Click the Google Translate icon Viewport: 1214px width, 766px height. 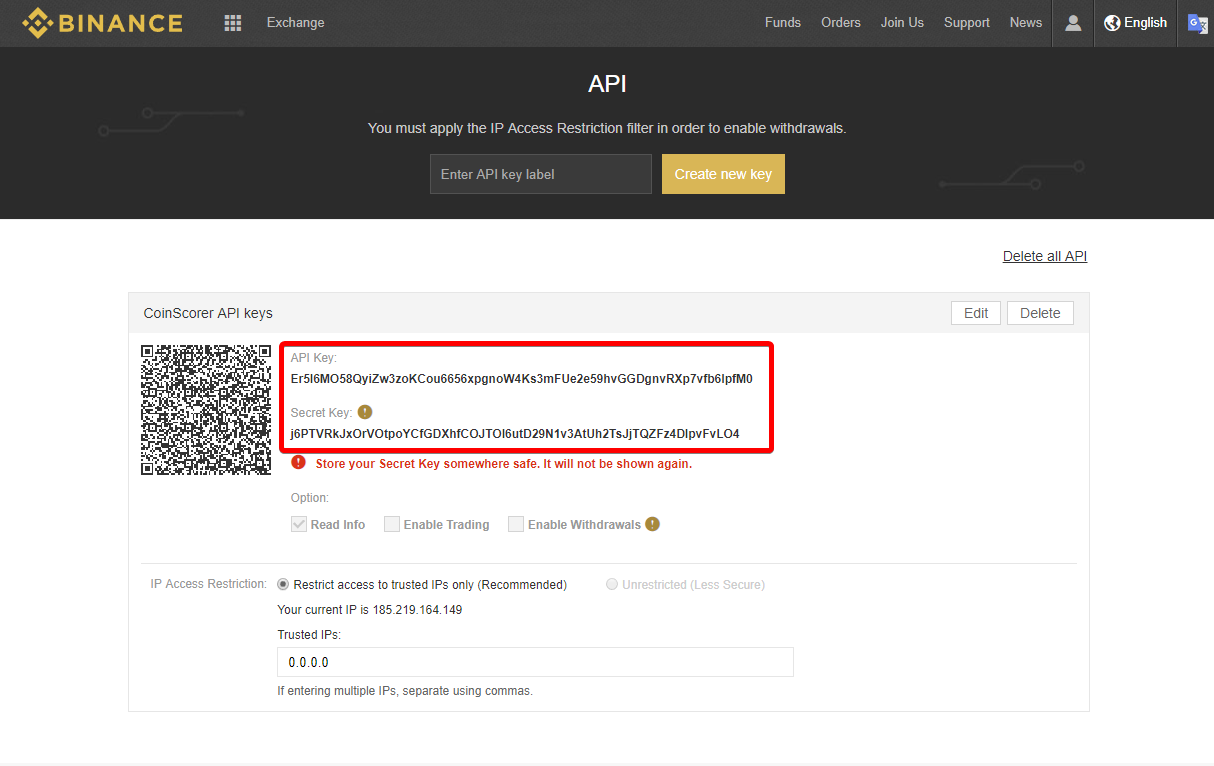(1197, 23)
